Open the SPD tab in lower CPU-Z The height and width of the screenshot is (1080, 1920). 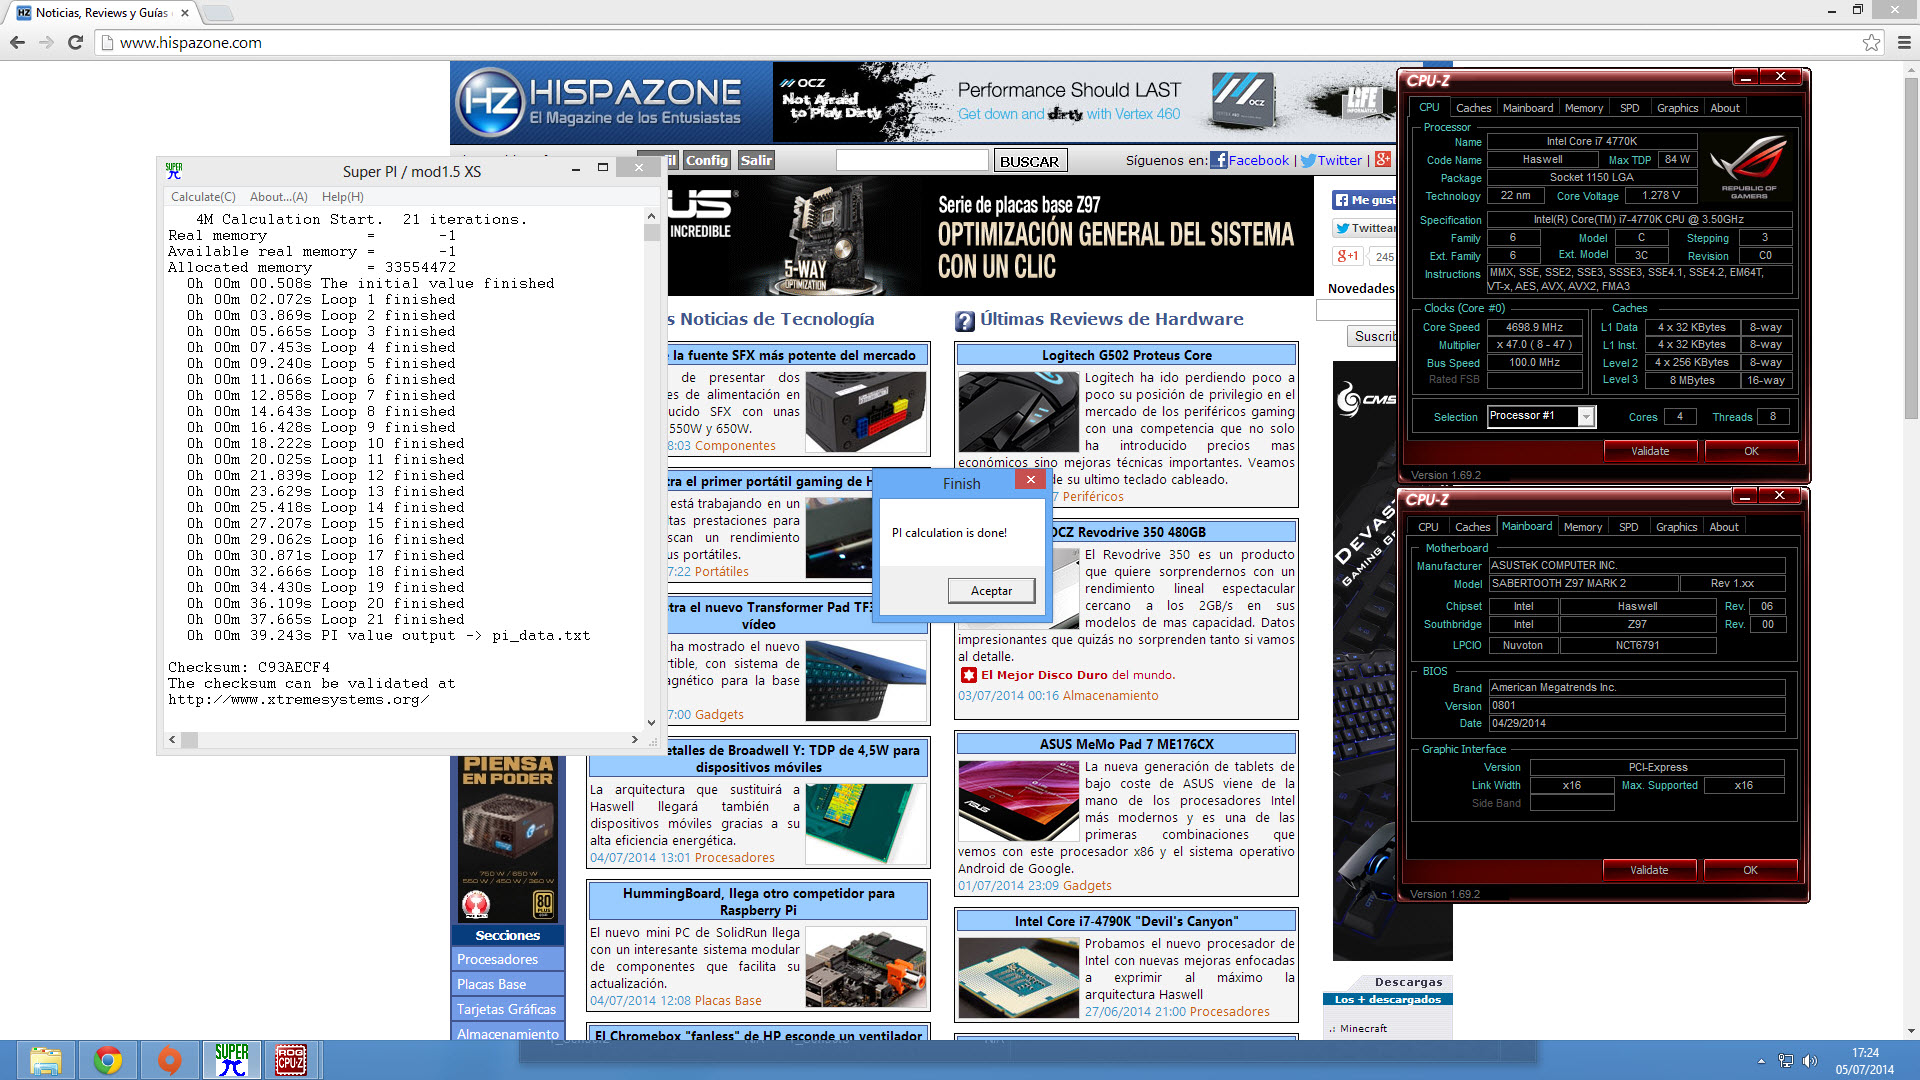coord(1628,527)
